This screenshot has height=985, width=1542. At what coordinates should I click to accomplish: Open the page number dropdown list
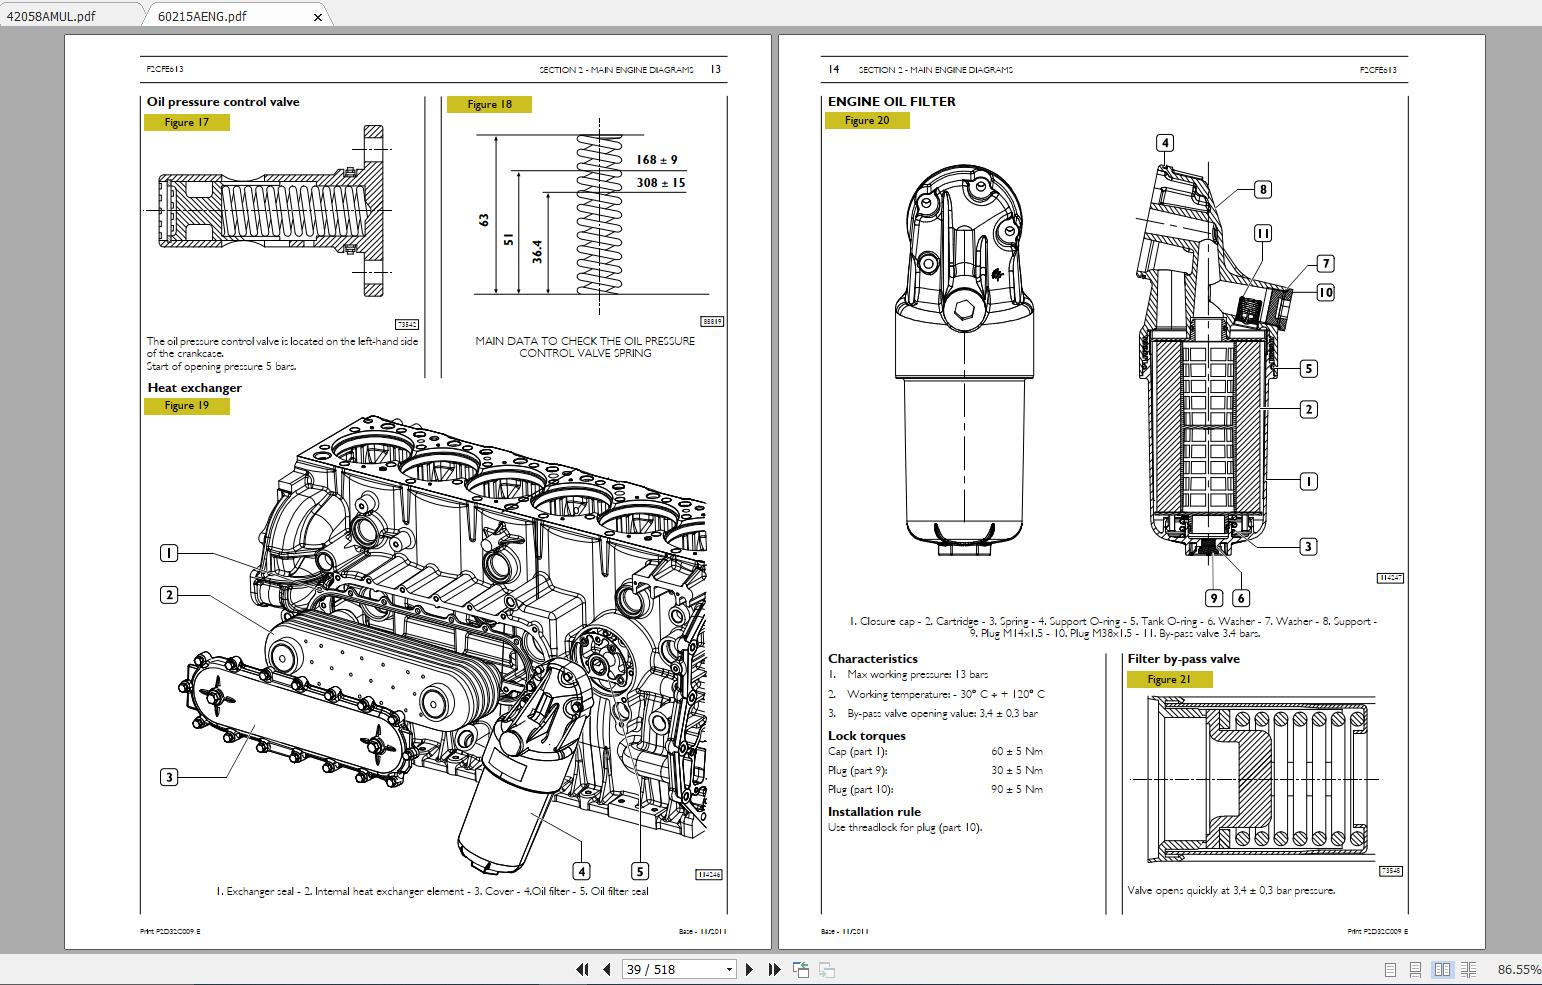tap(727, 969)
